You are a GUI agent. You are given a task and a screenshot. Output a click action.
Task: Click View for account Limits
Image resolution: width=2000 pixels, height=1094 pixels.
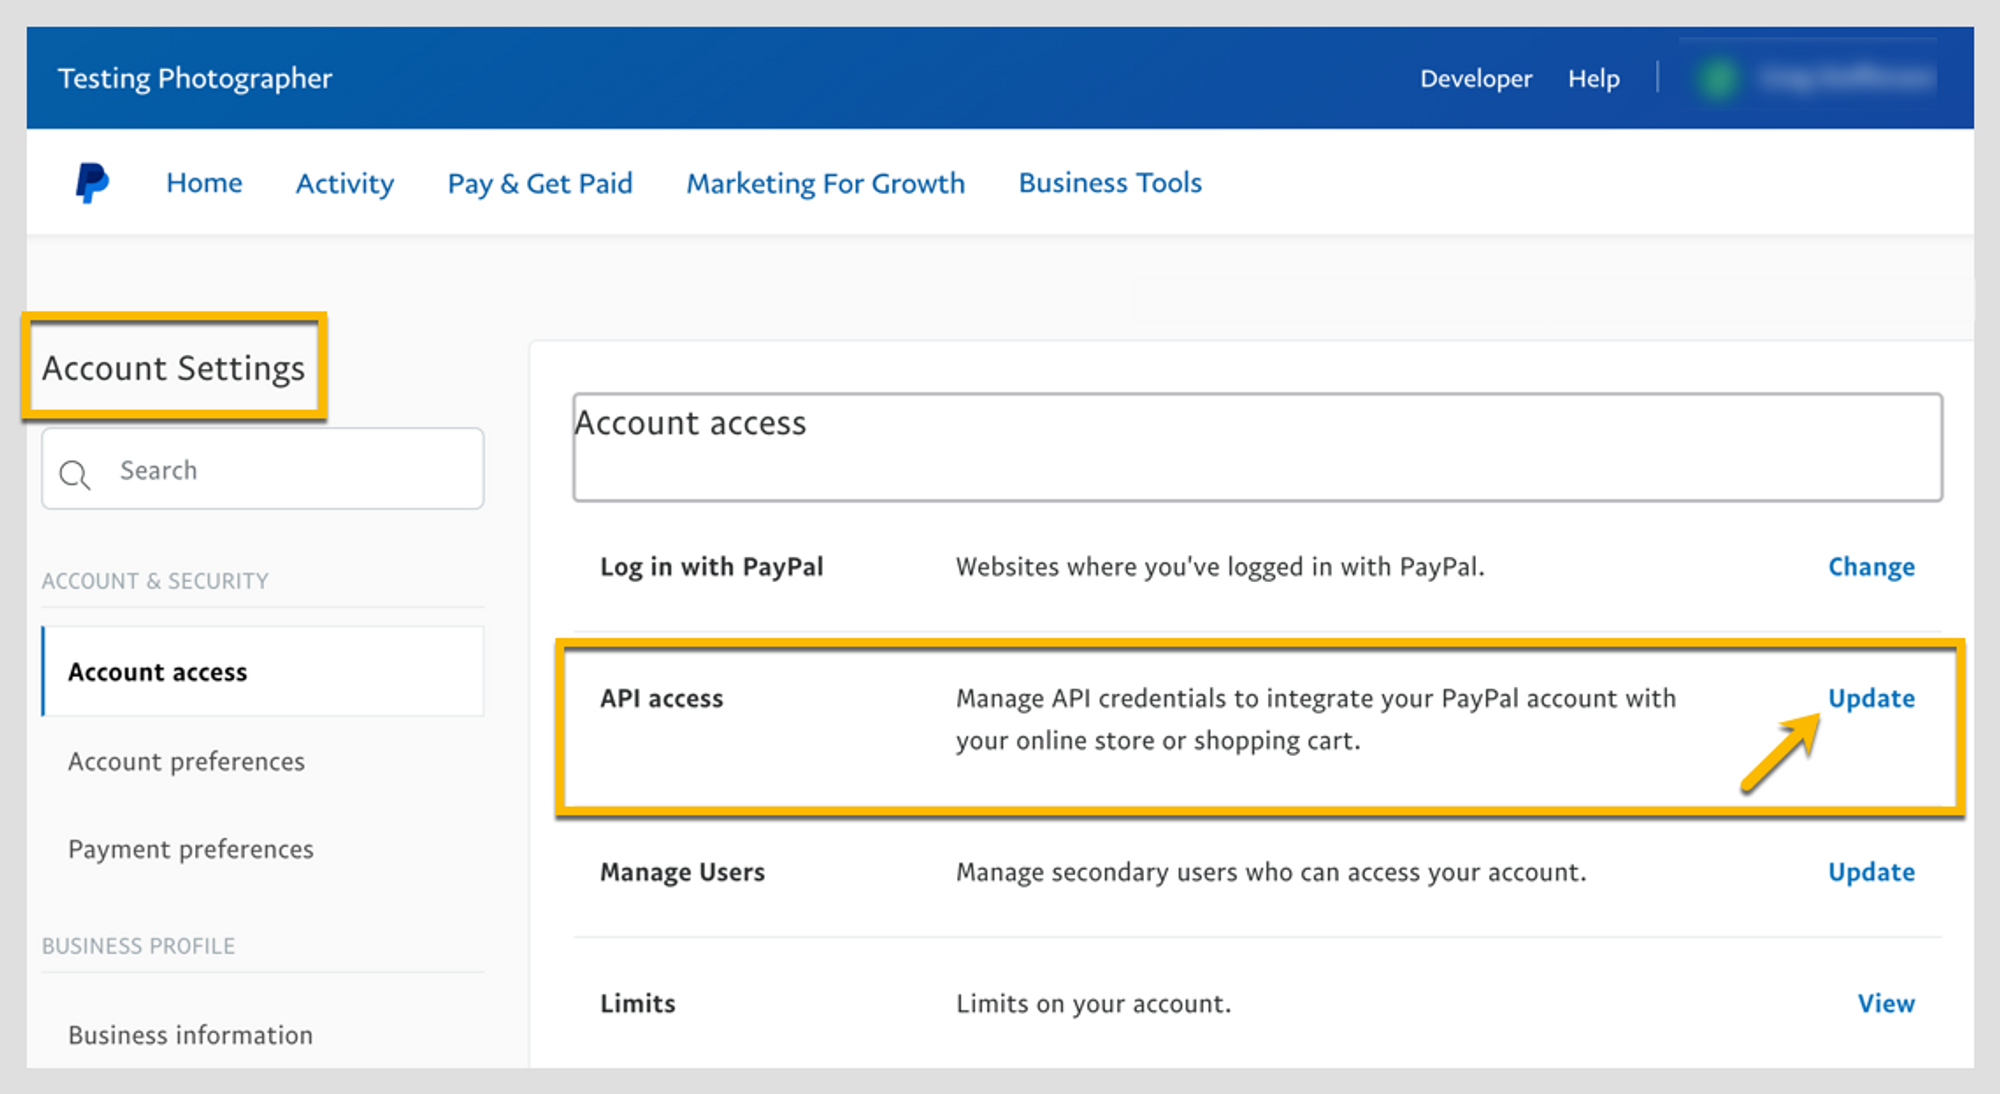click(1886, 1003)
